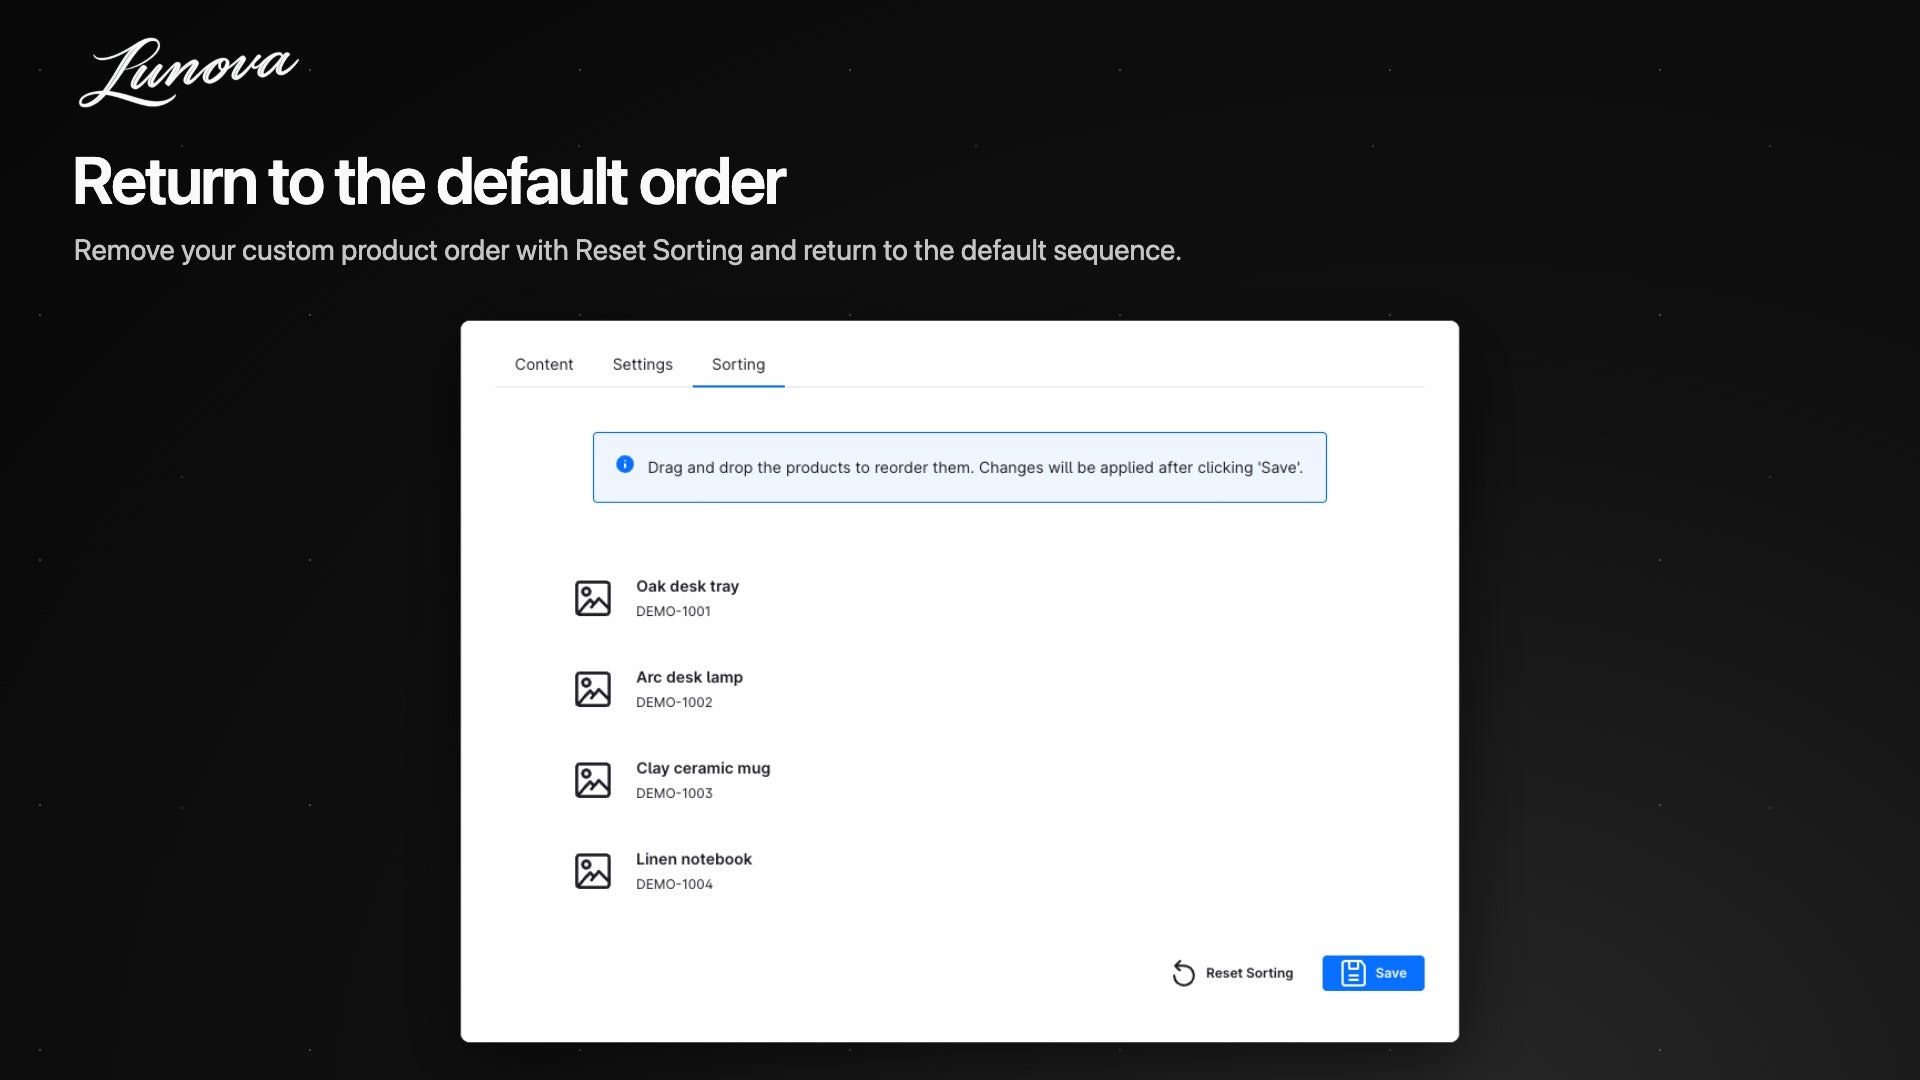1920x1080 pixels.
Task: Click the DEMO-1002 SKU text
Action: point(674,702)
